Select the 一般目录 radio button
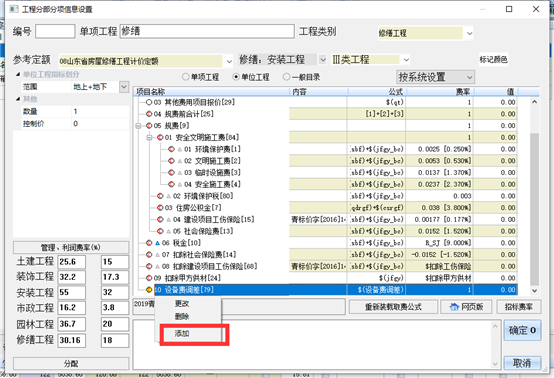Viewport: 554px width, 378px height. tap(287, 77)
